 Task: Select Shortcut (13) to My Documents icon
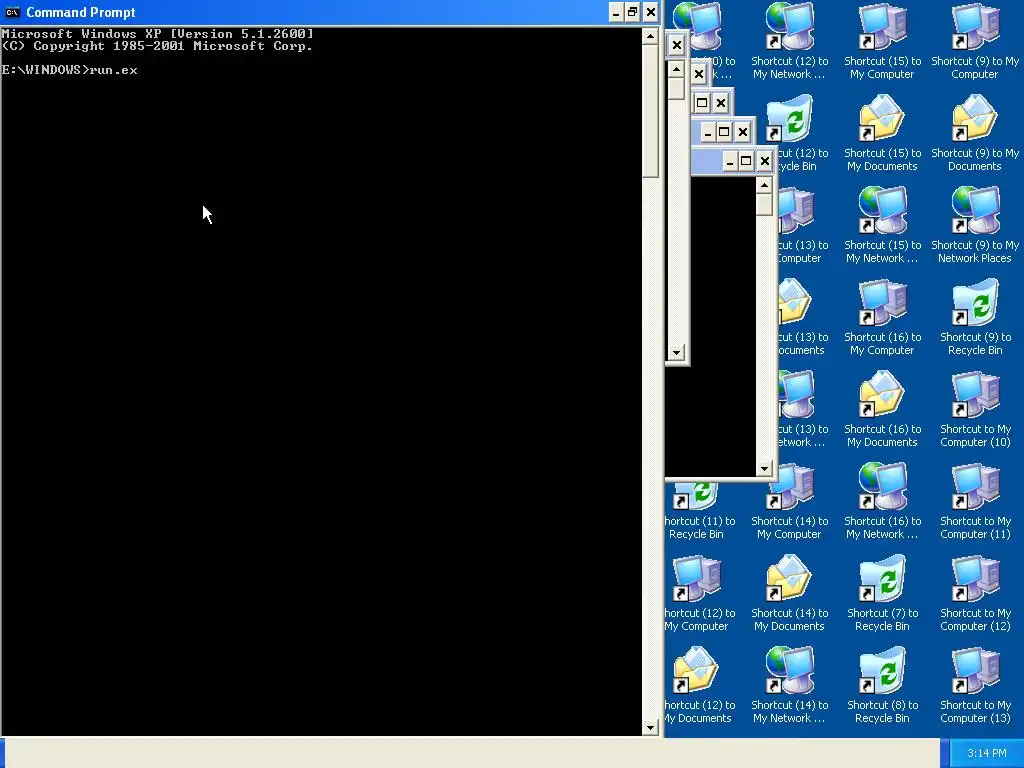[803, 317]
